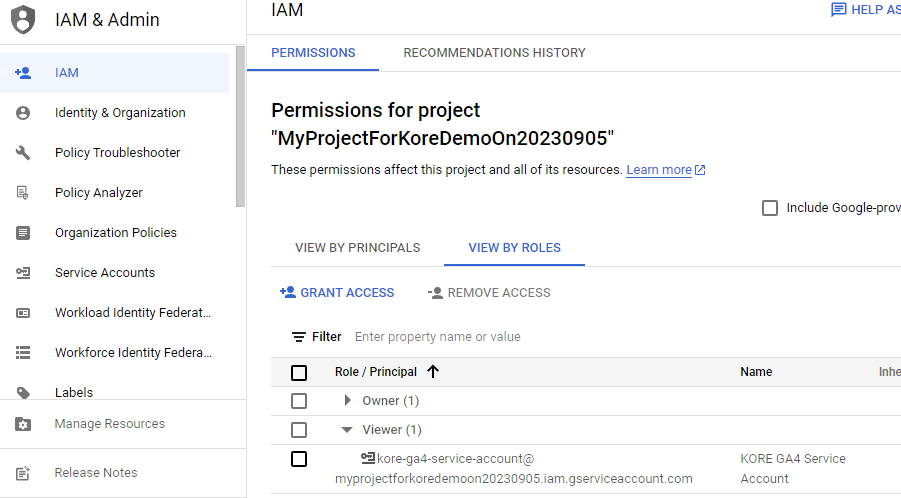Screen dimensions: 901x498
Task: Collapse the Viewer (1) role group
Action: pos(347,430)
